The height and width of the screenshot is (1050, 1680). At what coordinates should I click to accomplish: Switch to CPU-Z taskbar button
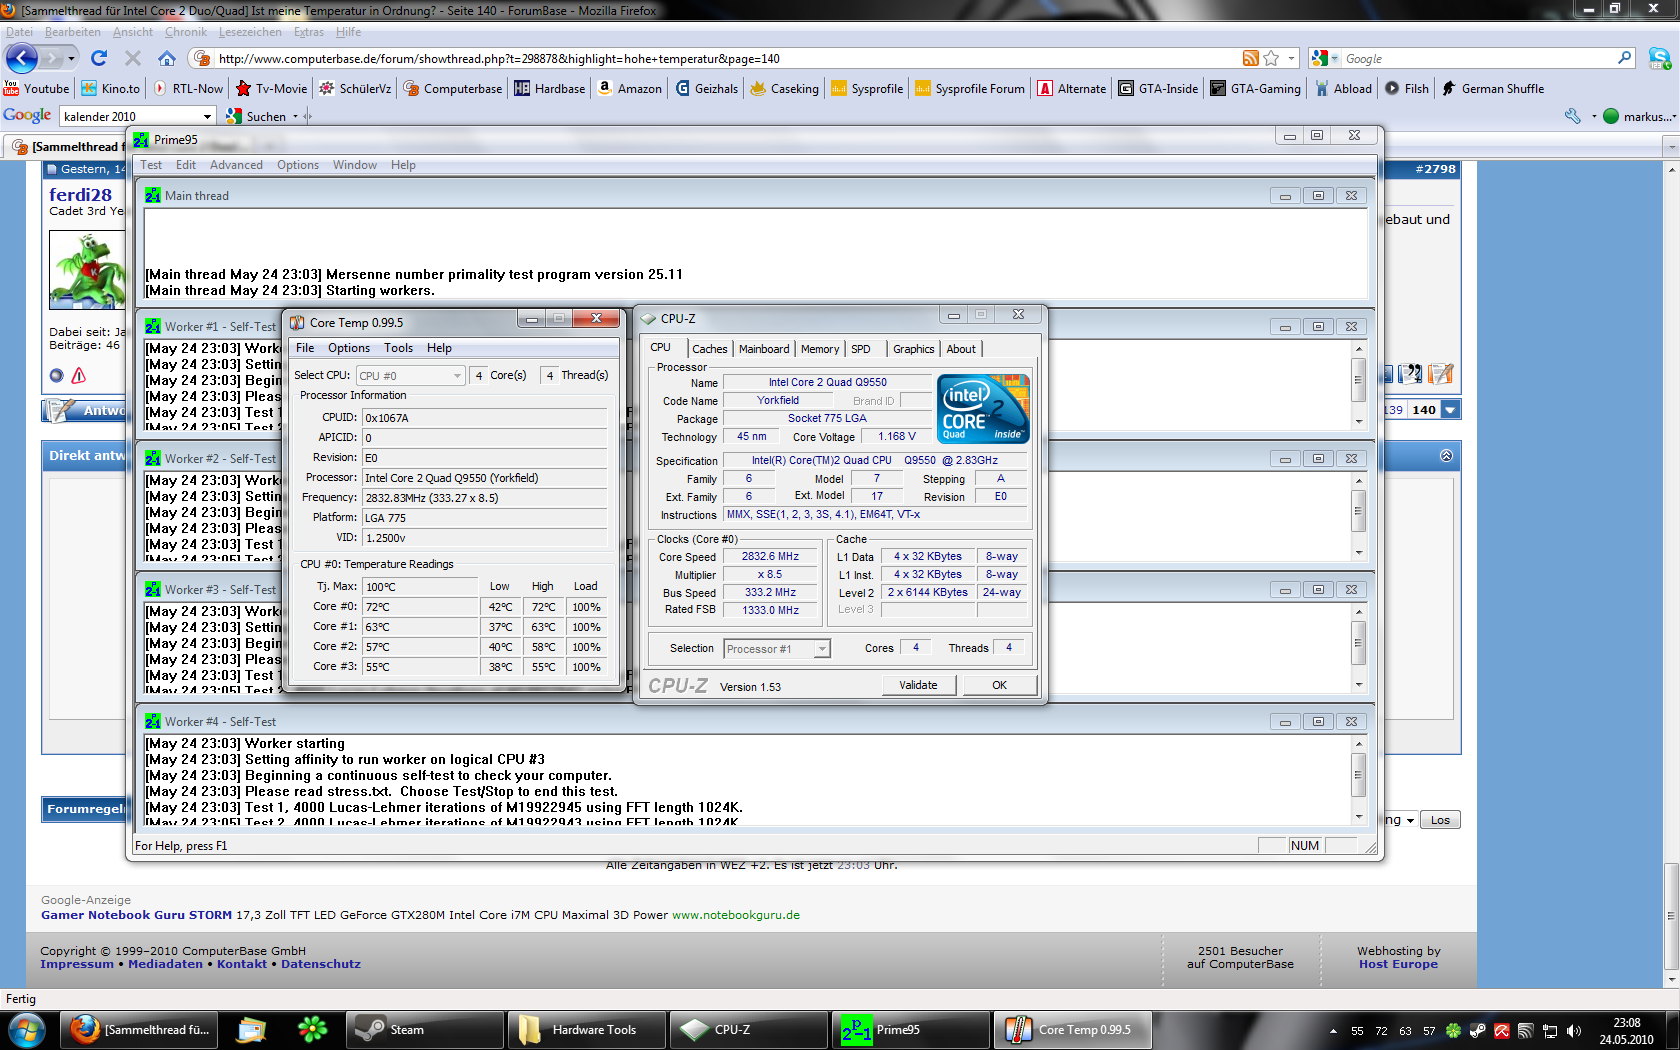pyautogui.click(x=749, y=1029)
